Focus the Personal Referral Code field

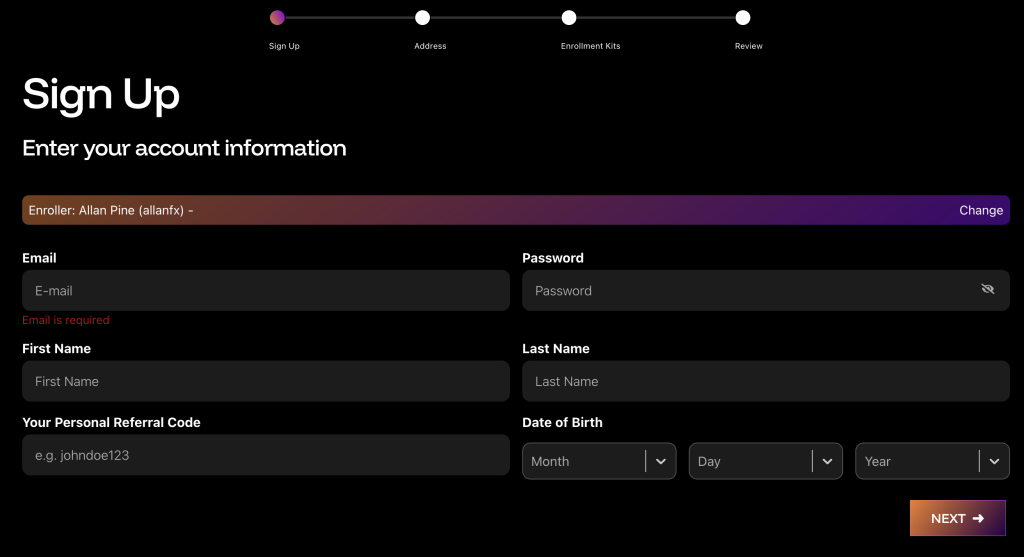[265, 455]
